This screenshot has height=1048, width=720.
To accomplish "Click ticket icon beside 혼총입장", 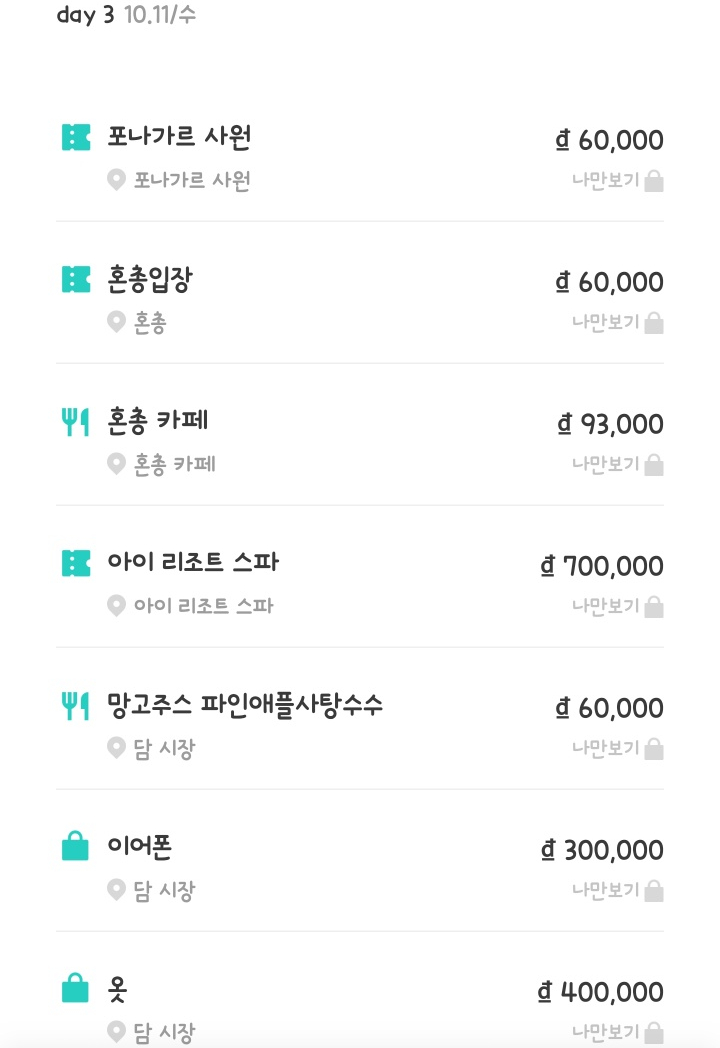I will (x=76, y=280).
